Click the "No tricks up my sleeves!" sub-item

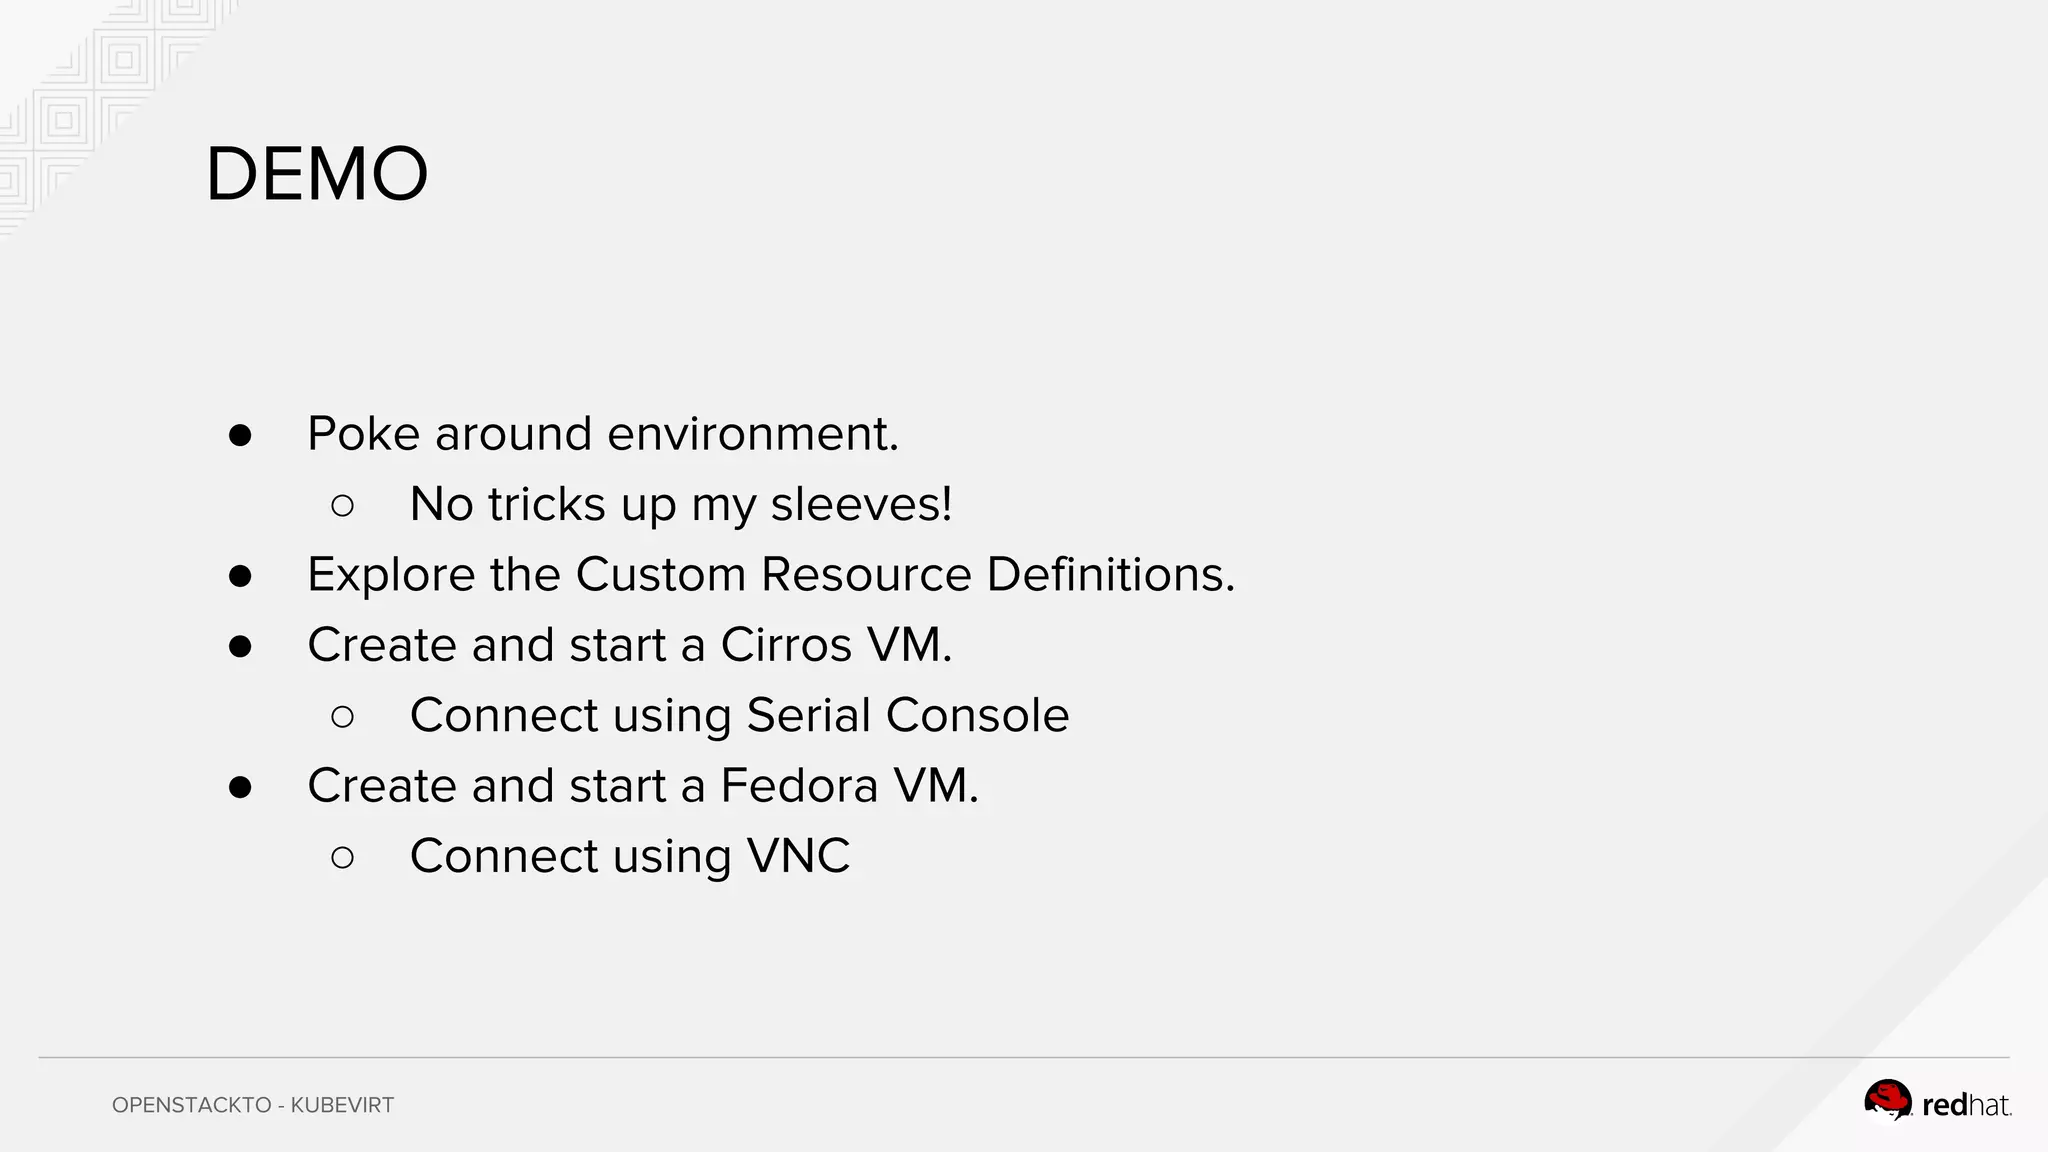681,504
